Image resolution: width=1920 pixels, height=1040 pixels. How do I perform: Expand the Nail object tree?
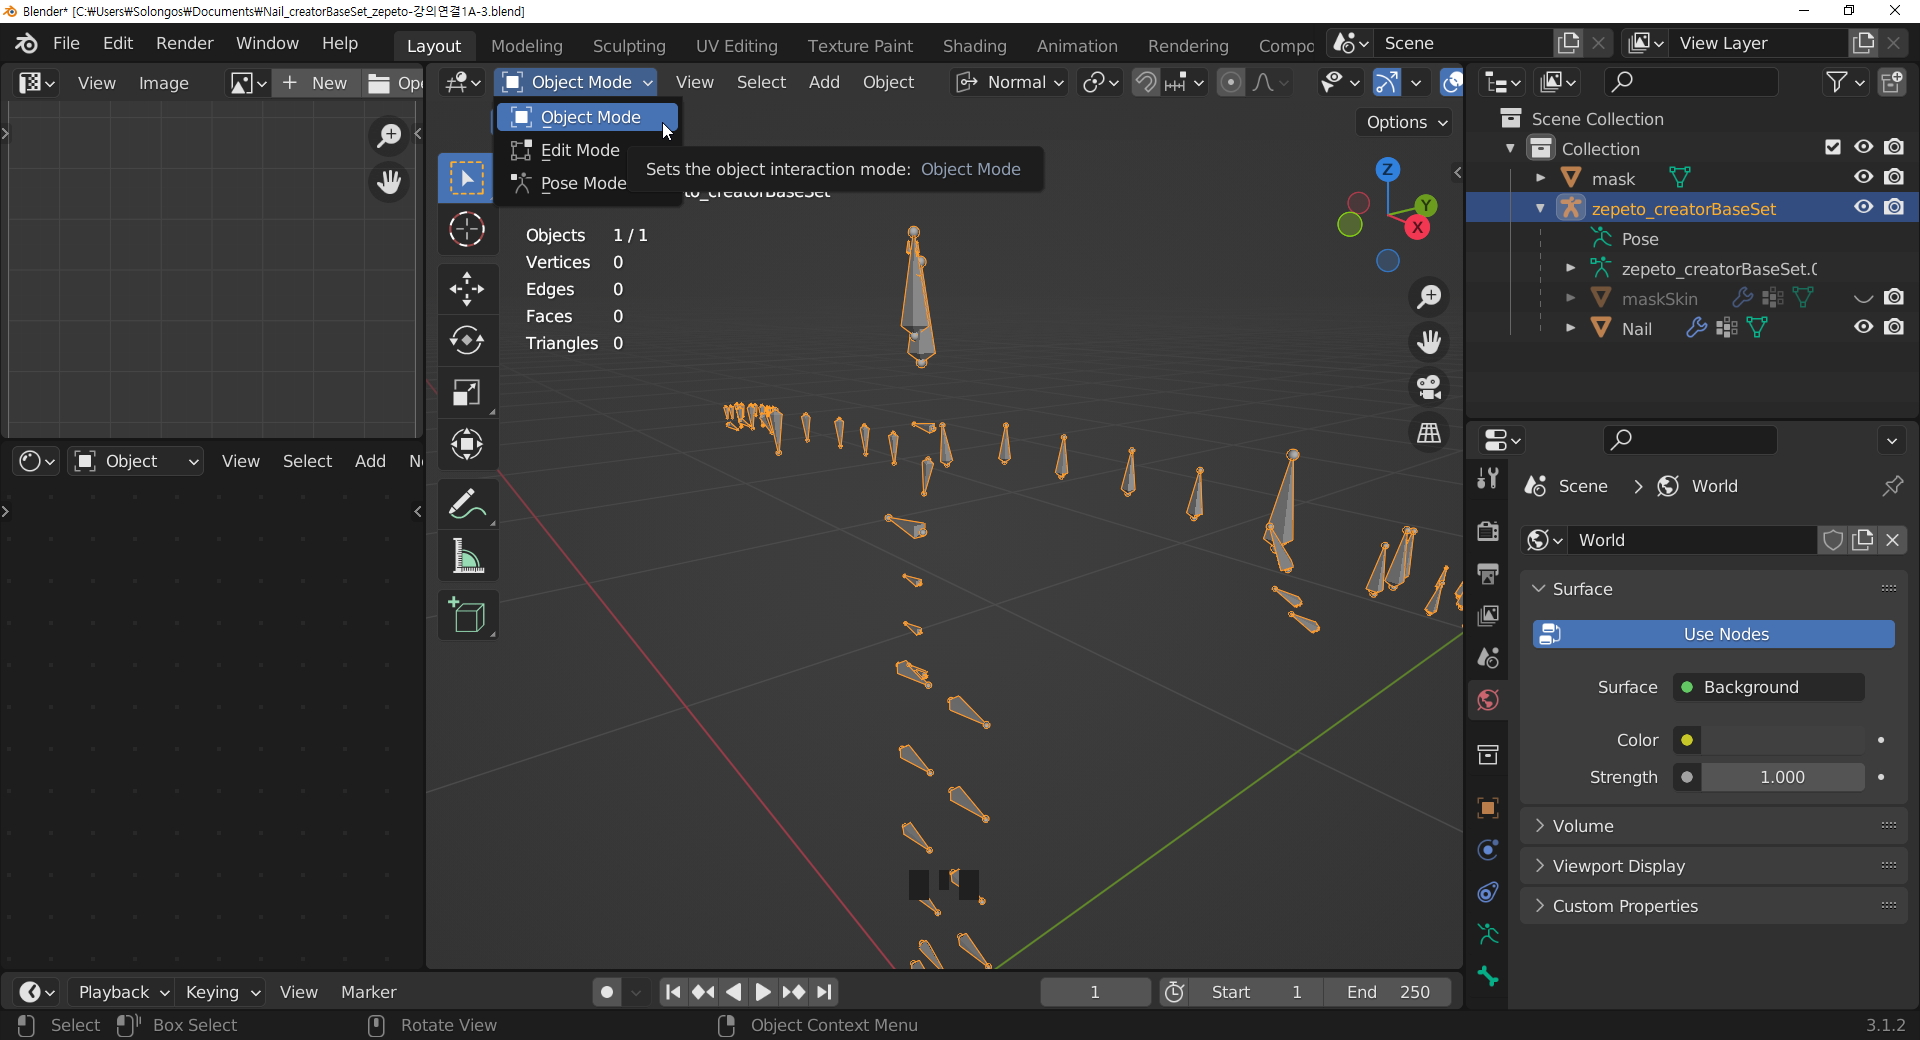(1570, 328)
